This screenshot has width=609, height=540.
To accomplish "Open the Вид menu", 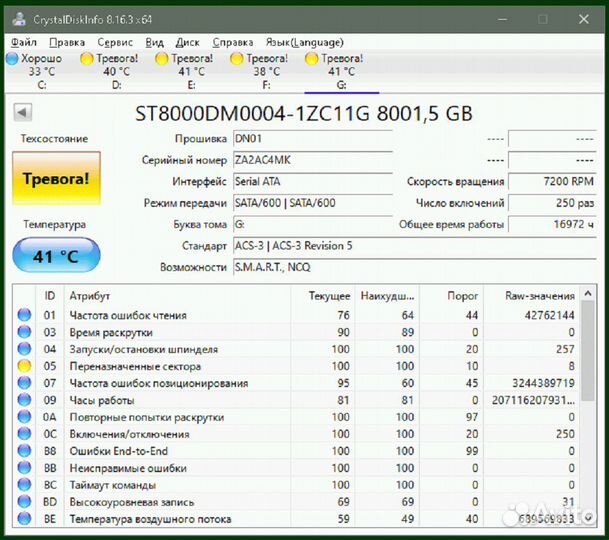I will click(x=154, y=42).
